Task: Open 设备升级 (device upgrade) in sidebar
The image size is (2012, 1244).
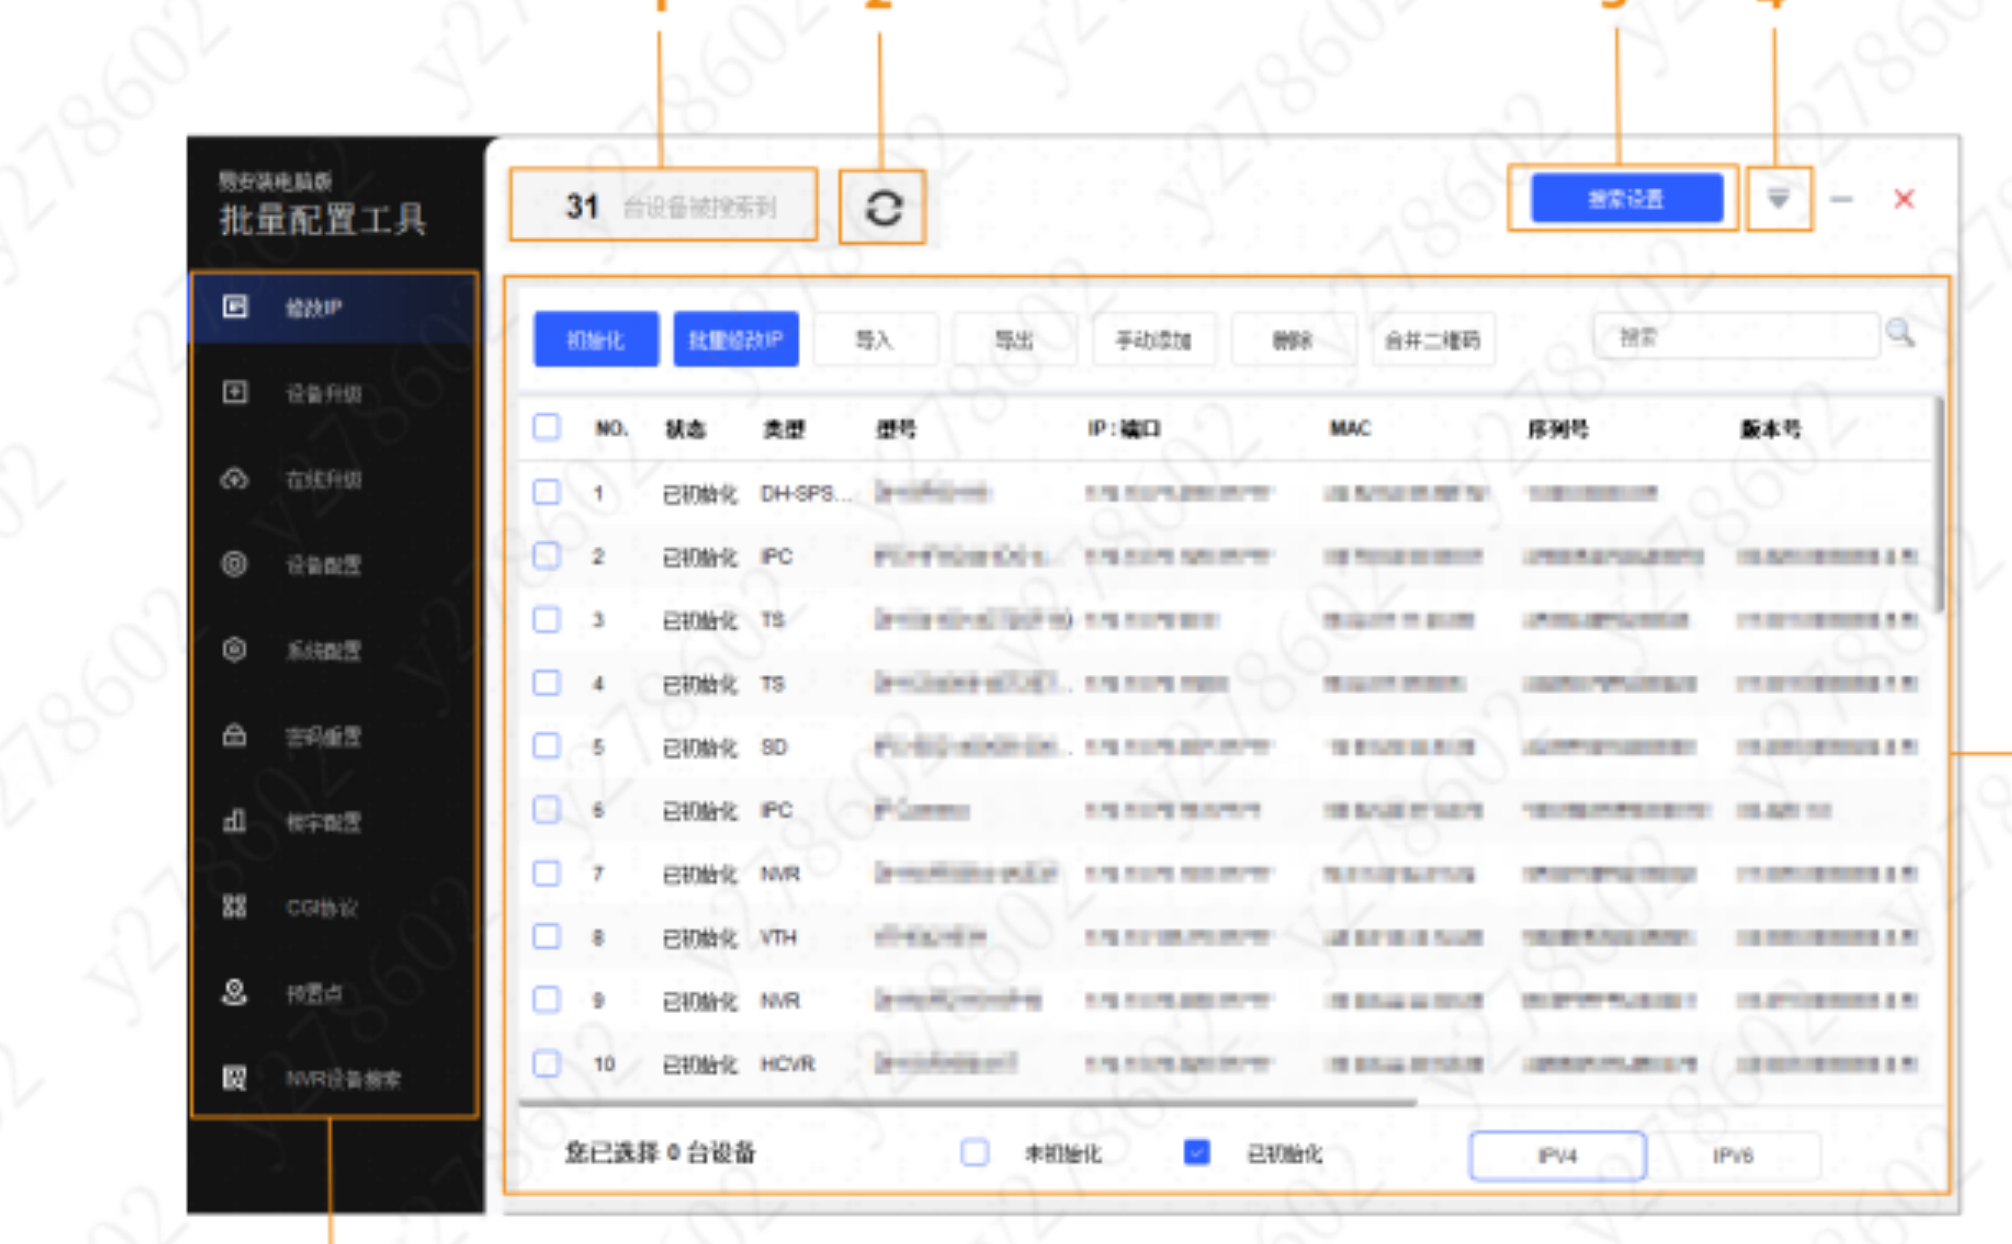Action: 322,393
